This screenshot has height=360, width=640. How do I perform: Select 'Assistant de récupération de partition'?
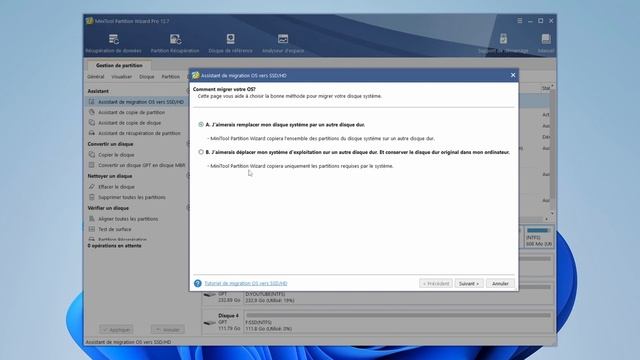(x=139, y=133)
